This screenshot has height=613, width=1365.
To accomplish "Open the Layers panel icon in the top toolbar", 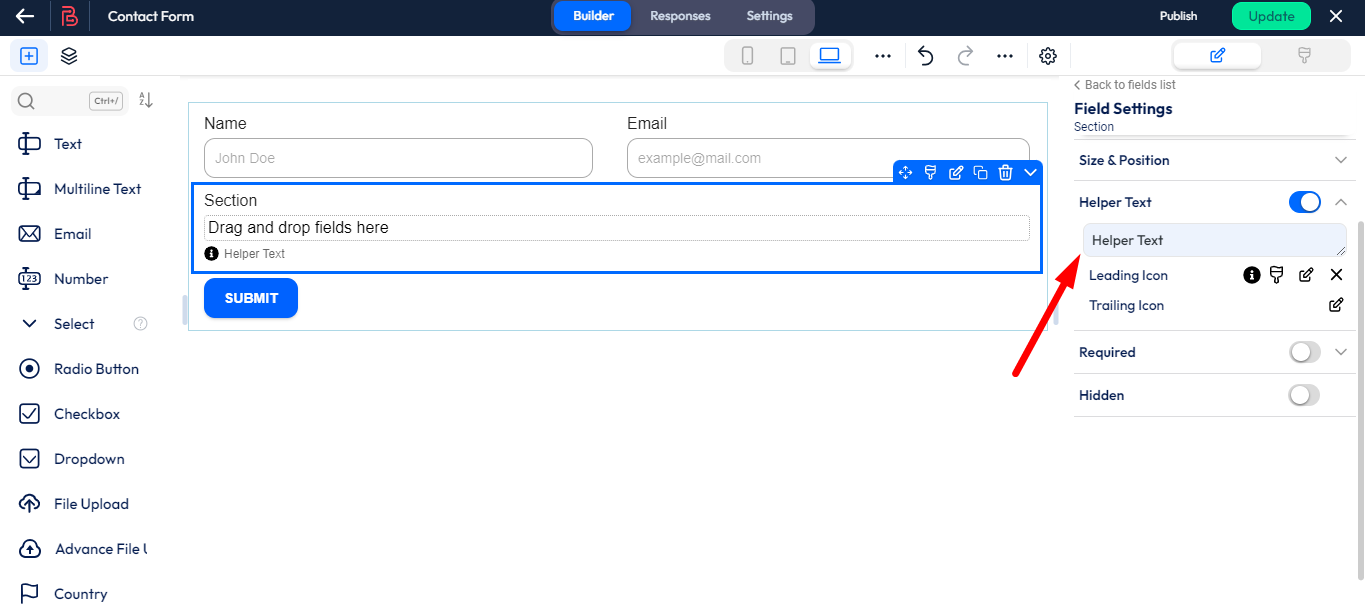I will point(68,56).
